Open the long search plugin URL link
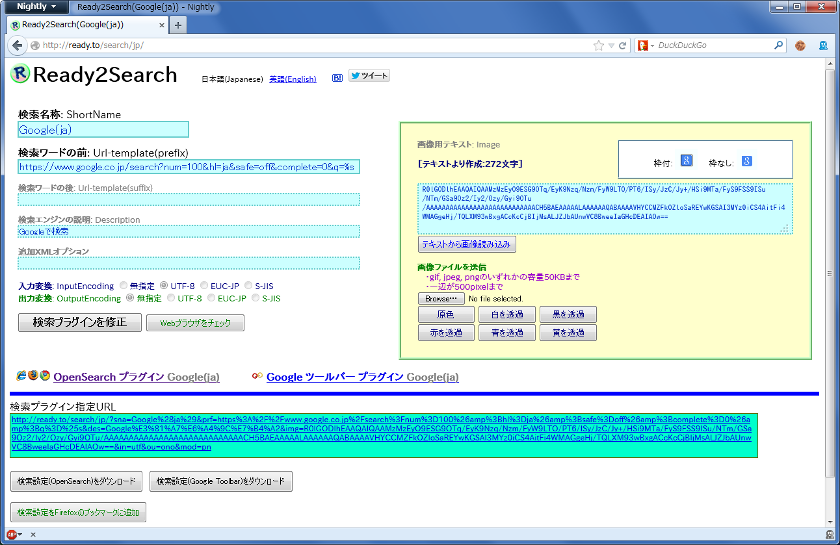The height and width of the screenshot is (545, 840). point(381,433)
